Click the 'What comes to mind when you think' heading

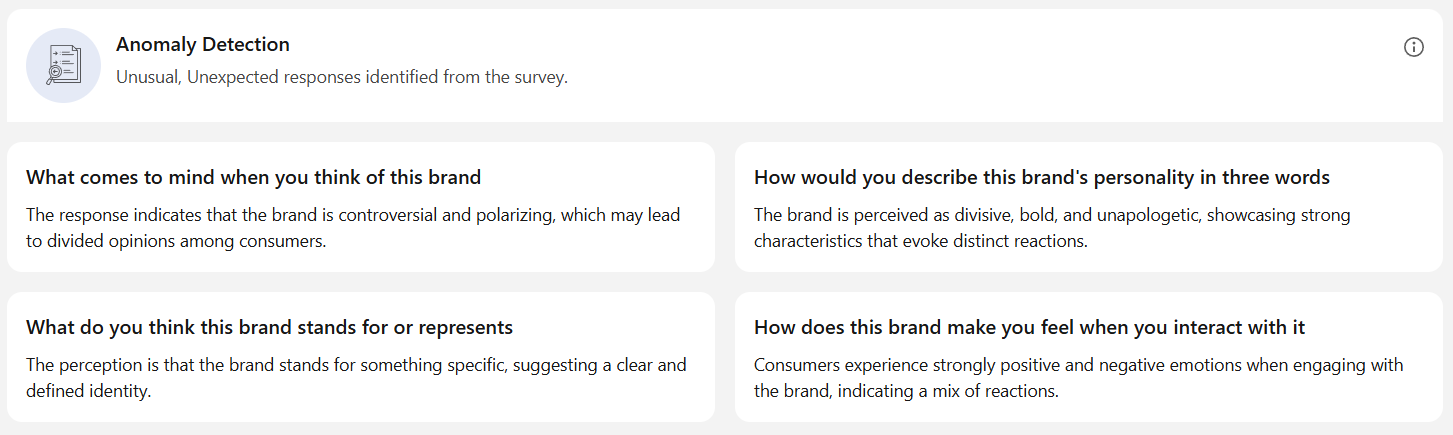254,177
